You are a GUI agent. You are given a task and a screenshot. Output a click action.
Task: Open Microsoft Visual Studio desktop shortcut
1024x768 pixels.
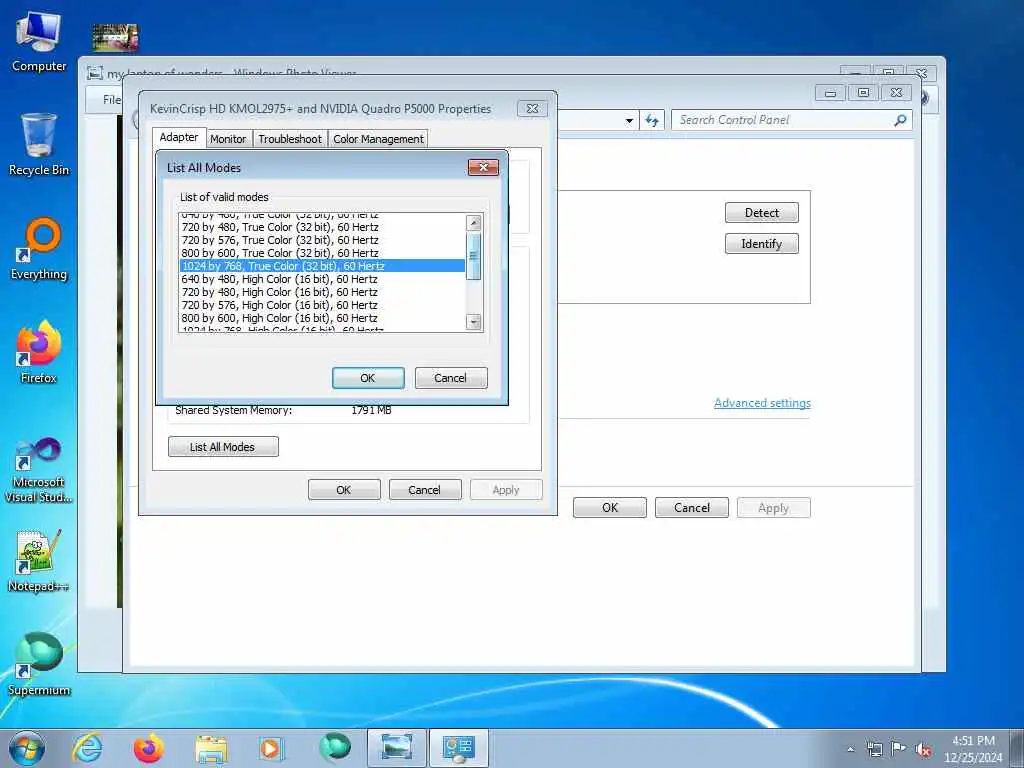click(39, 470)
